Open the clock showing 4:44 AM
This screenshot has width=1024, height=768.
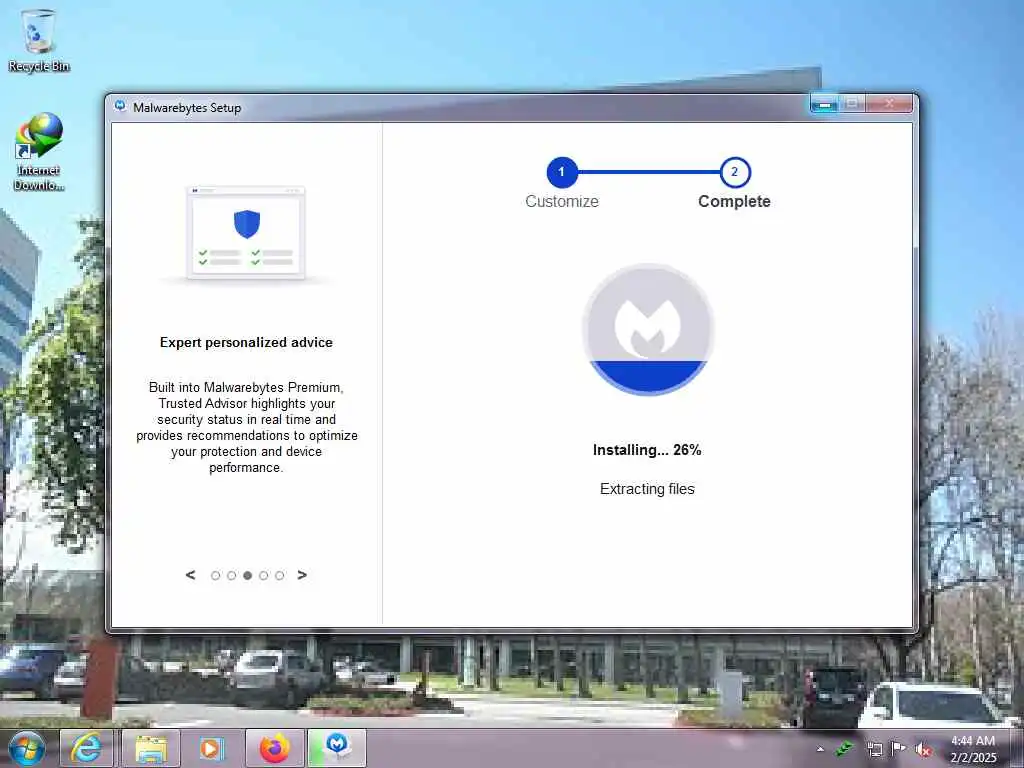click(x=973, y=748)
